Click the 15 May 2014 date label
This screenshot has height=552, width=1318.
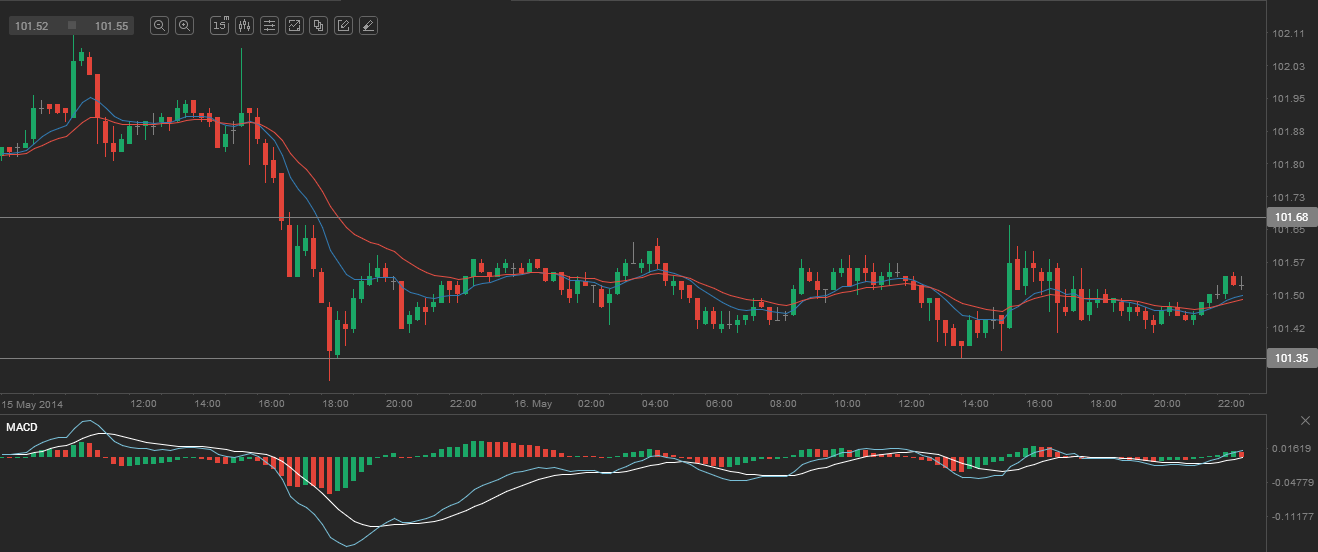[x=33, y=403]
